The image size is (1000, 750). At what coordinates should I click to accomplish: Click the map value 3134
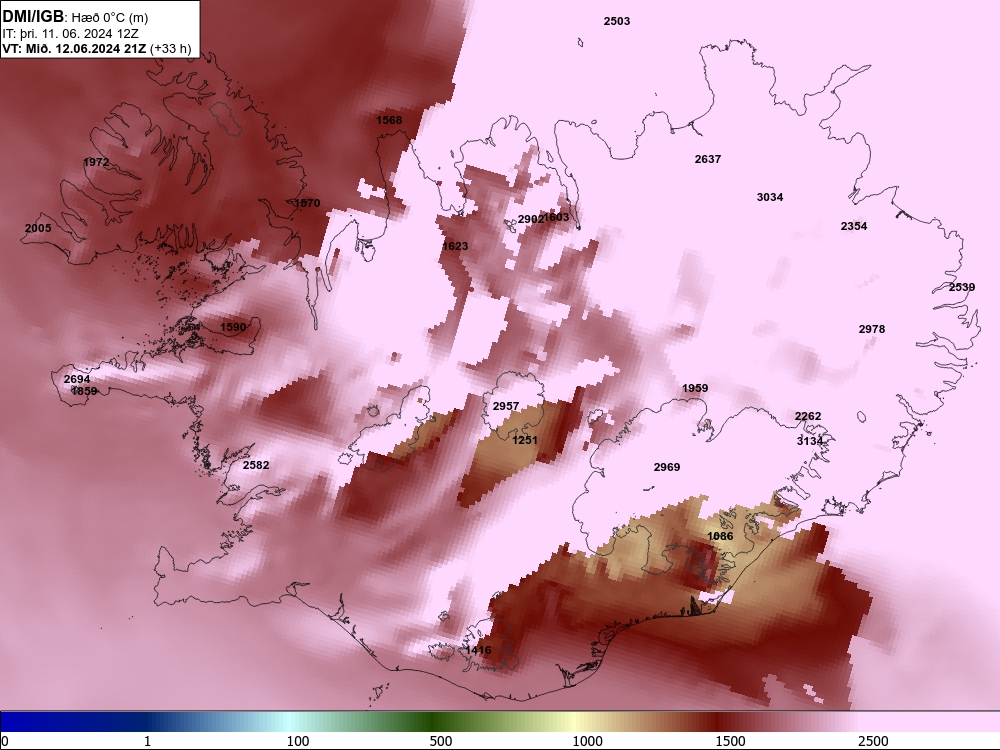point(809,441)
